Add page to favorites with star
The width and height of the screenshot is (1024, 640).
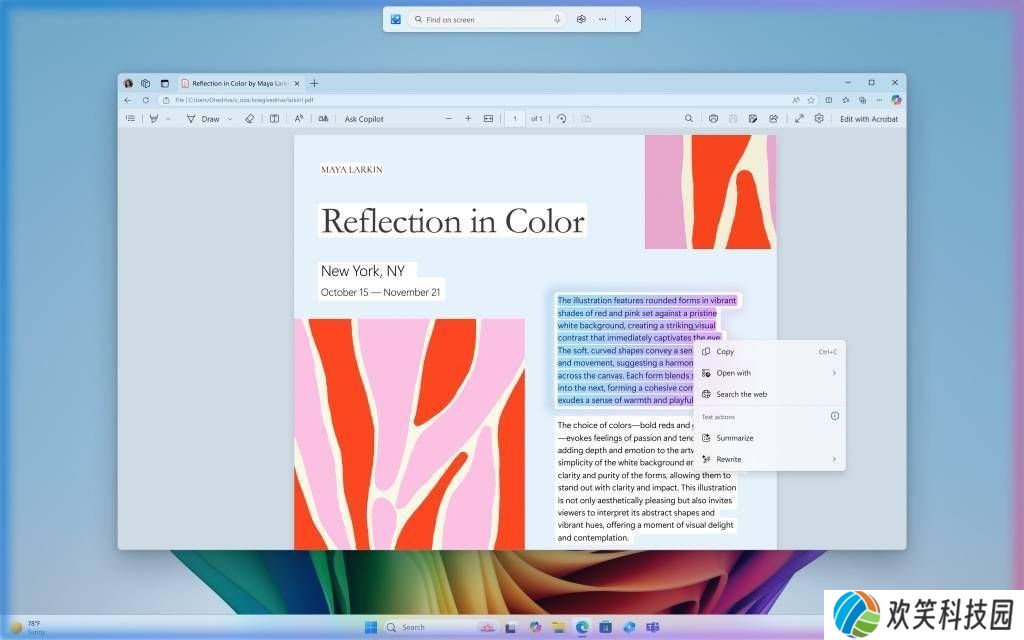(811, 100)
